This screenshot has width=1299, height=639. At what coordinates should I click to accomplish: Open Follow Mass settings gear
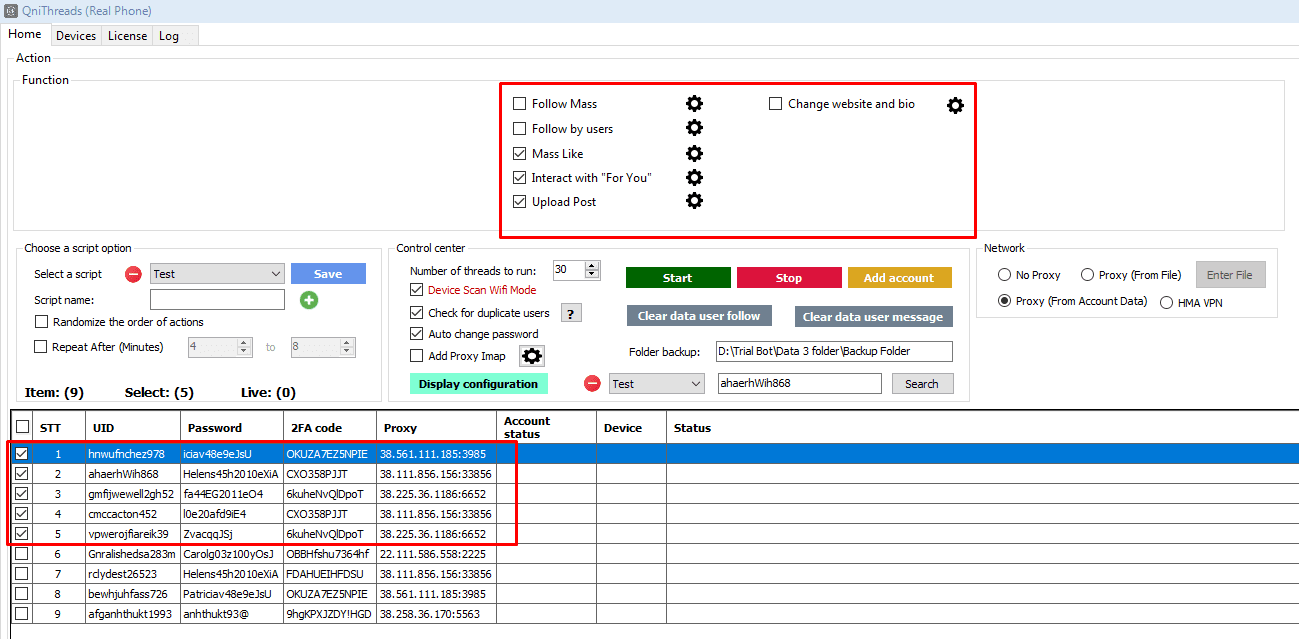tap(694, 104)
